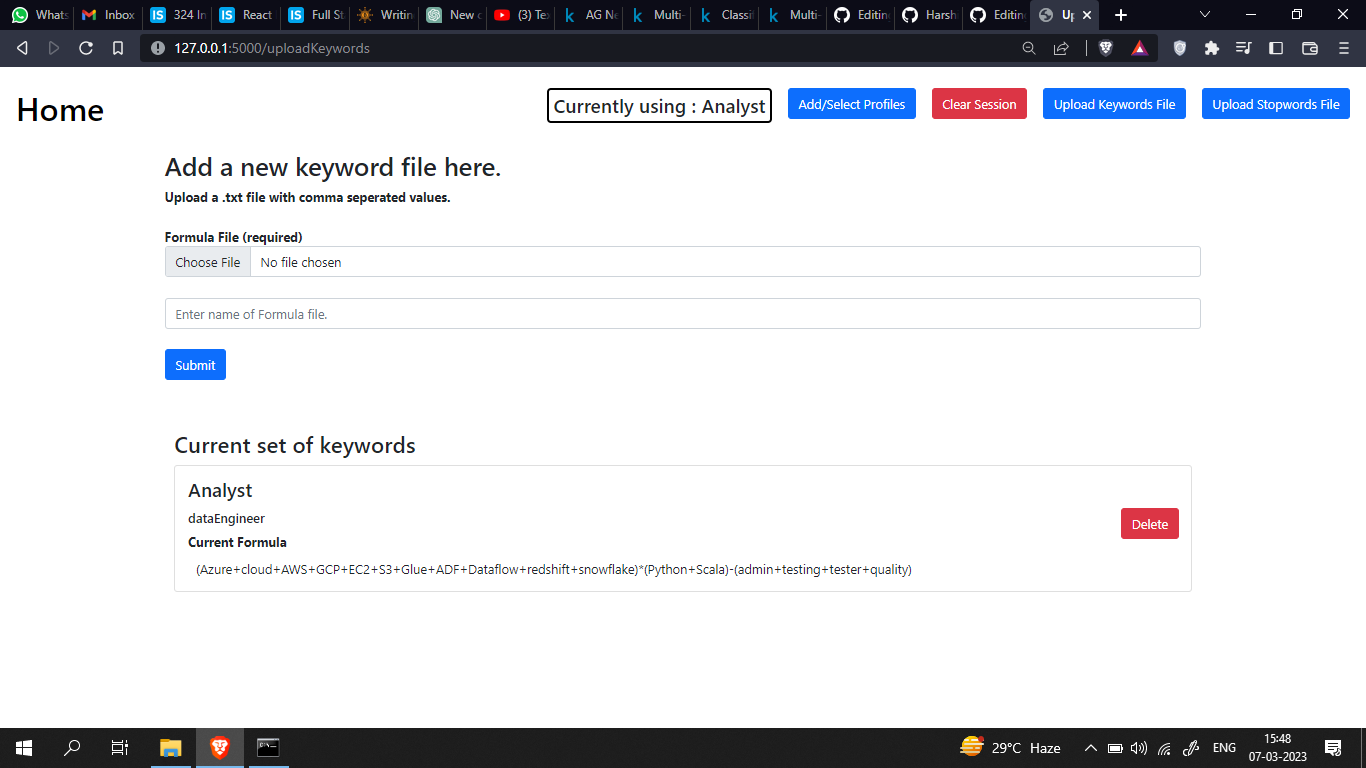
Task: Expand hidden system tray icons
Action: pos(1090,747)
